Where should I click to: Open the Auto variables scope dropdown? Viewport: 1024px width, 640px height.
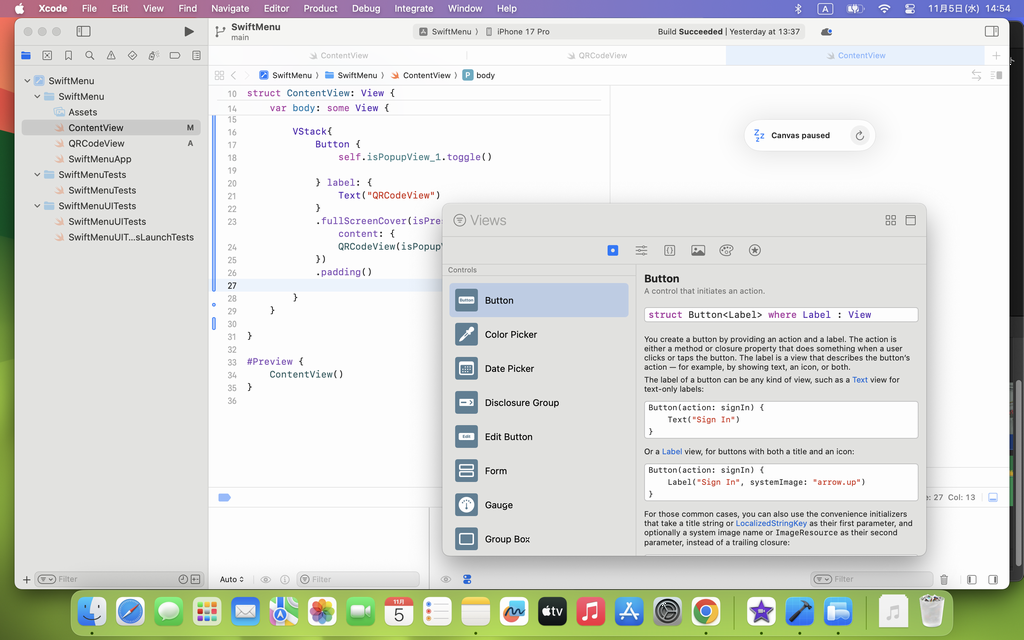[232, 579]
